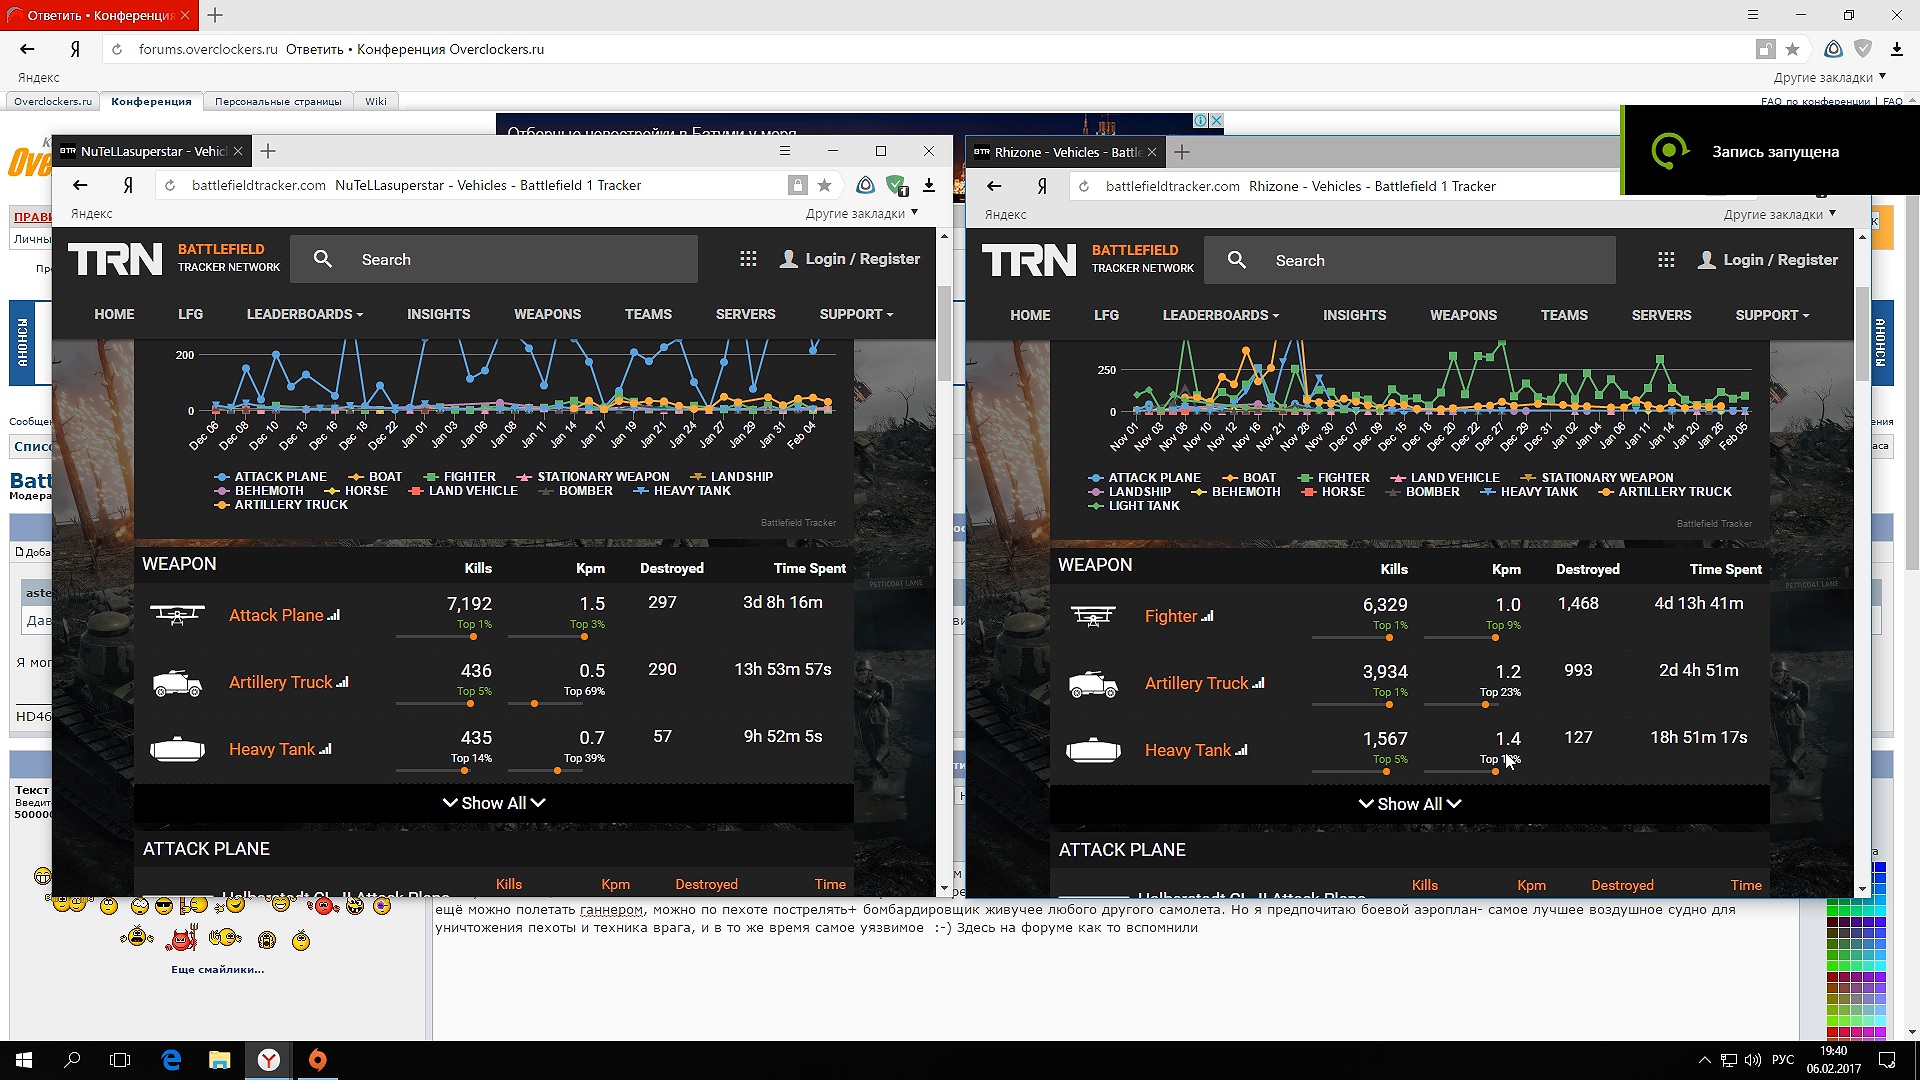The width and height of the screenshot is (1920, 1080).
Task: Click the stats icon beside left Attack Plane
Action: [x=334, y=616]
